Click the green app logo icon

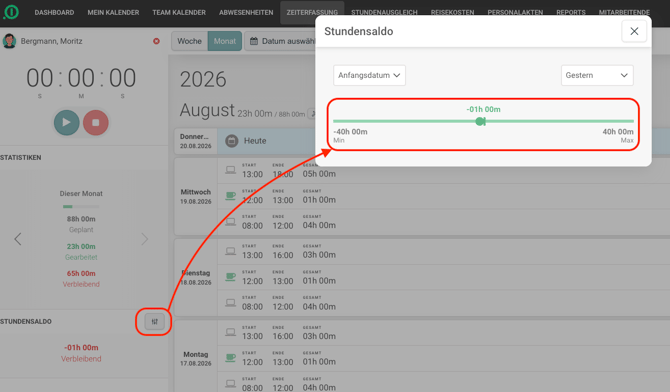[11, 12]
